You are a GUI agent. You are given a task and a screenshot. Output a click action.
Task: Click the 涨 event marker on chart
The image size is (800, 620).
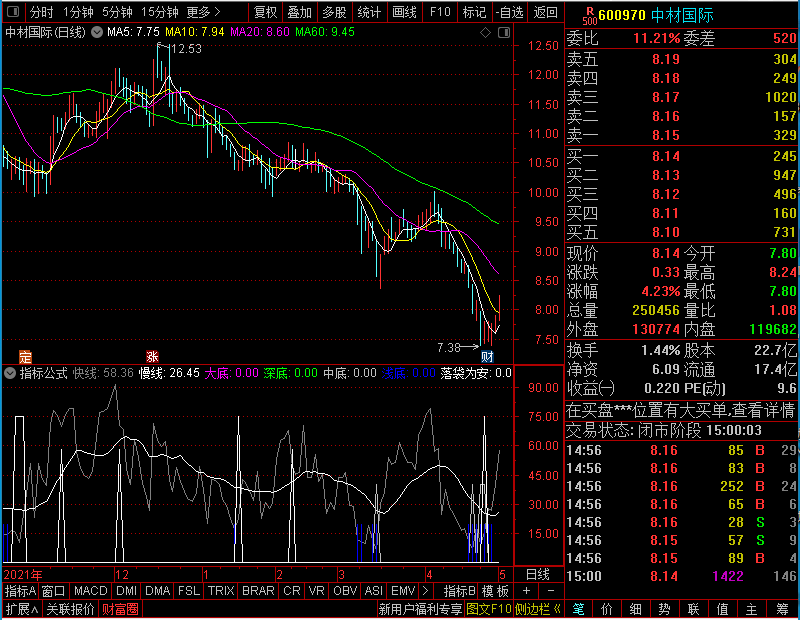152,356
